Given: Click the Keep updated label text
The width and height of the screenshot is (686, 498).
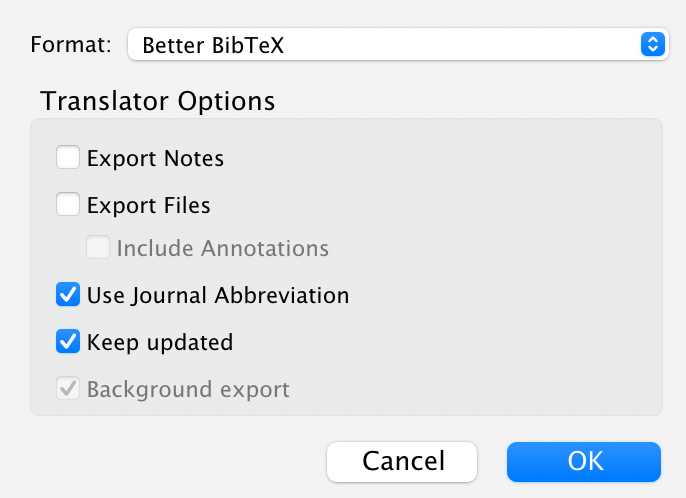Looking at the screenshot, I should pyautogui.click(x=160, y=342).
